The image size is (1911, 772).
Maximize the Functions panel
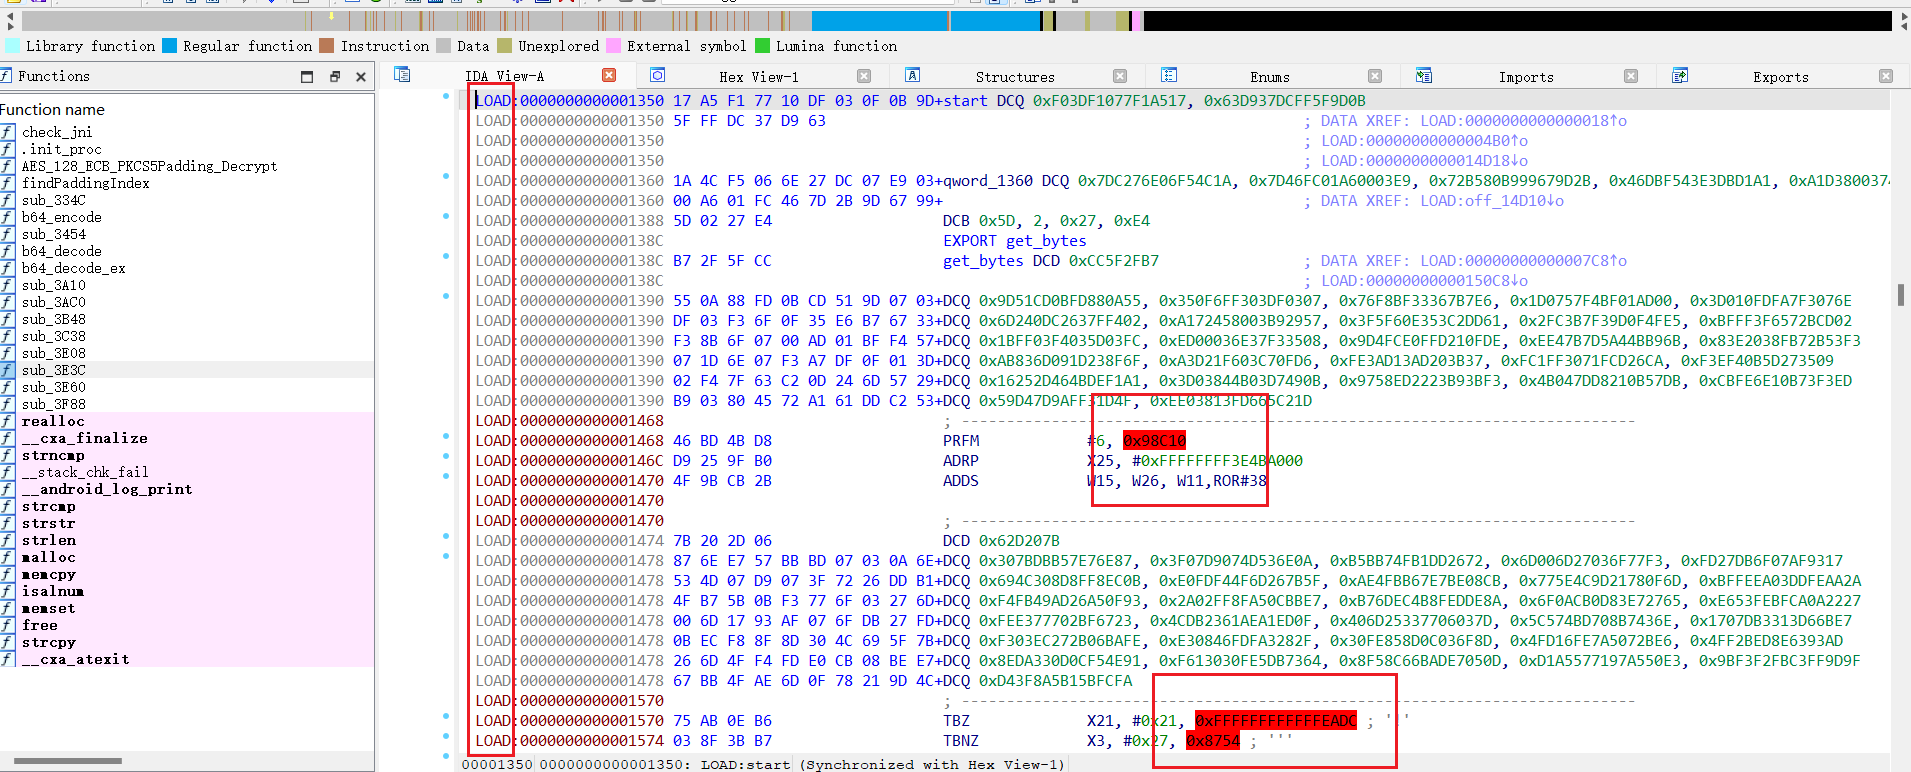(307, 77)
